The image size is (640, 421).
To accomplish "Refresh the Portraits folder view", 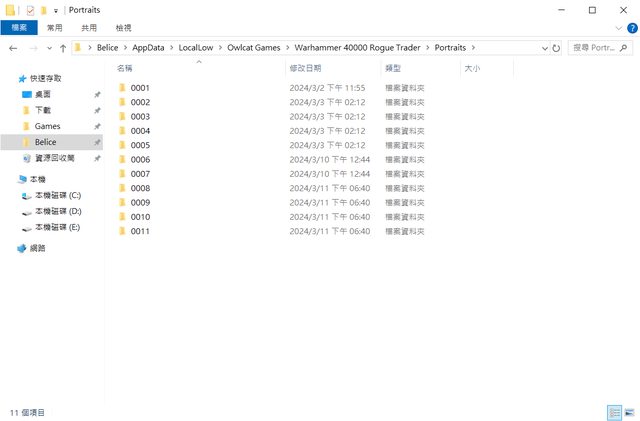I will 556,47.
